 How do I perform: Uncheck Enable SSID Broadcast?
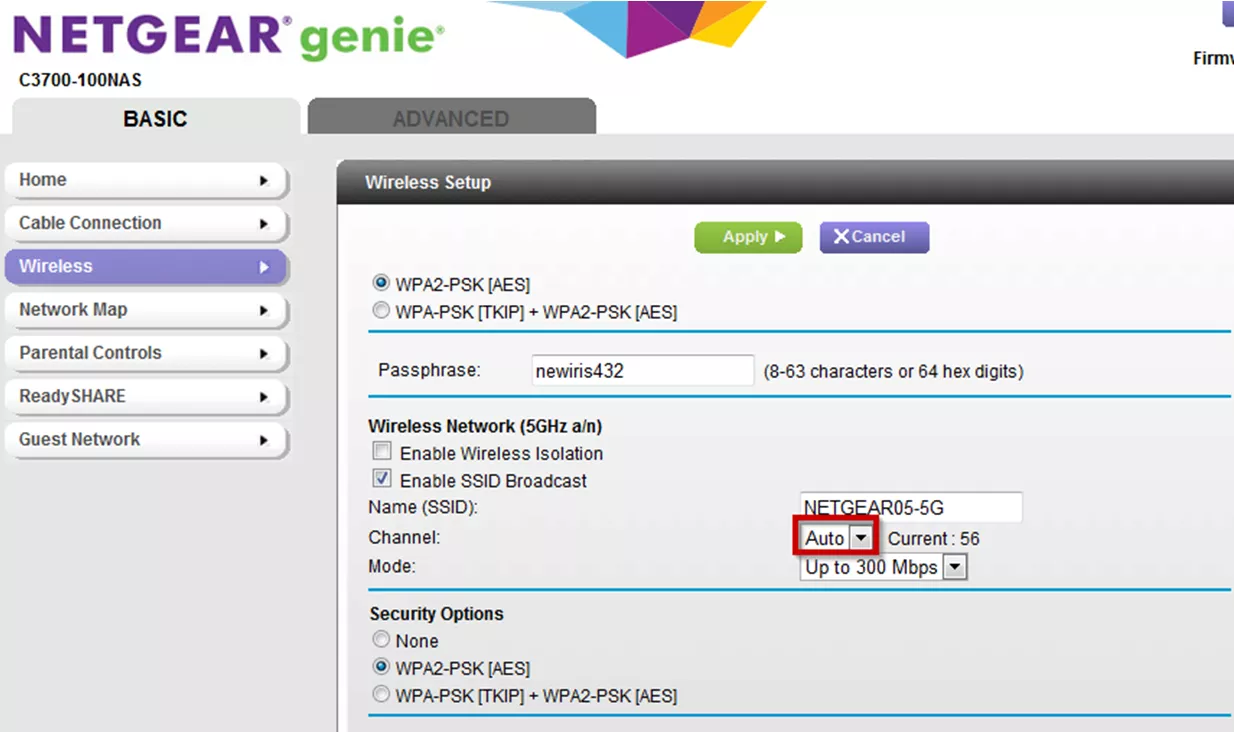pyautogui.click(x=382, y=479)
